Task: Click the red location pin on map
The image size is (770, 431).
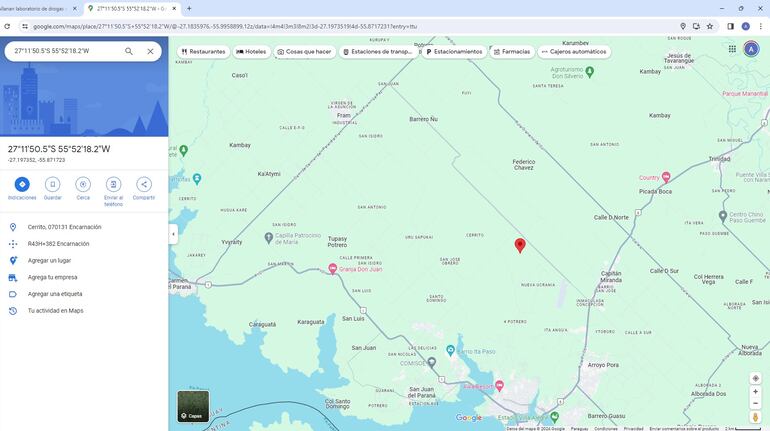Action: click(520, 244)
